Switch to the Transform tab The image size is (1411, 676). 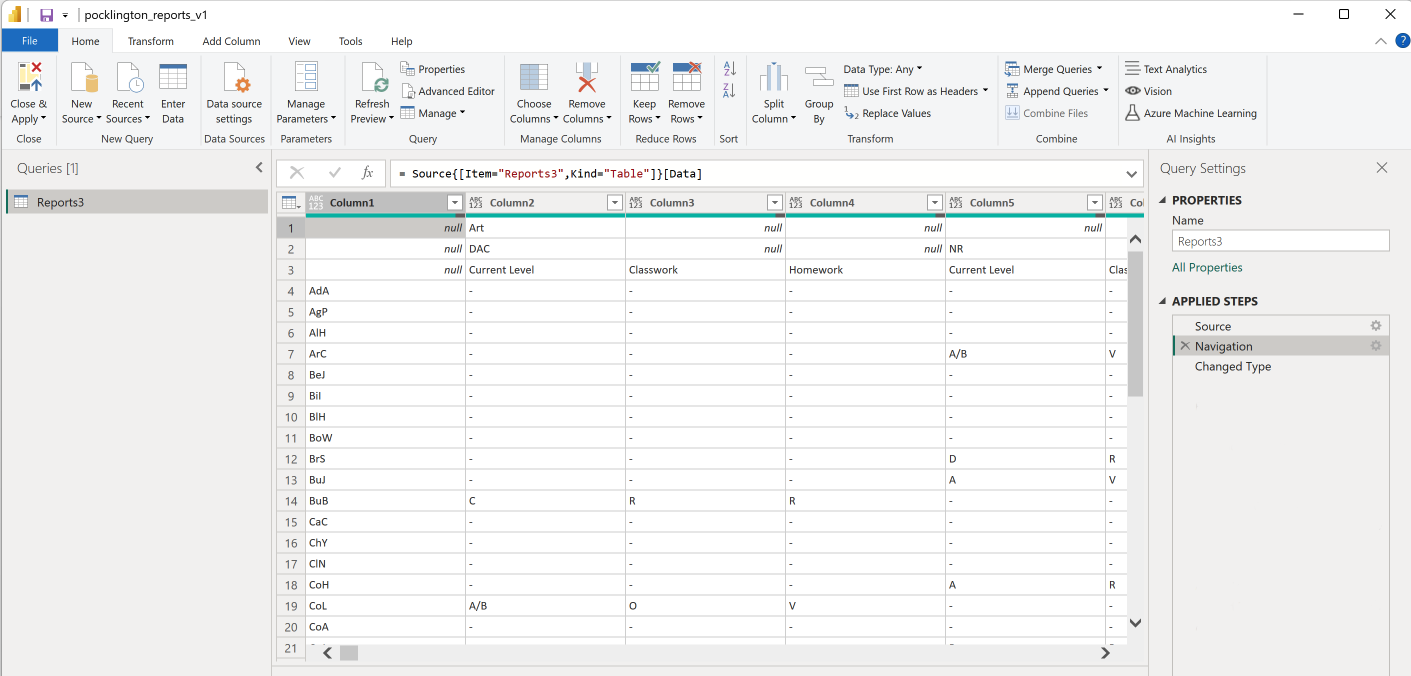[151, 41]
